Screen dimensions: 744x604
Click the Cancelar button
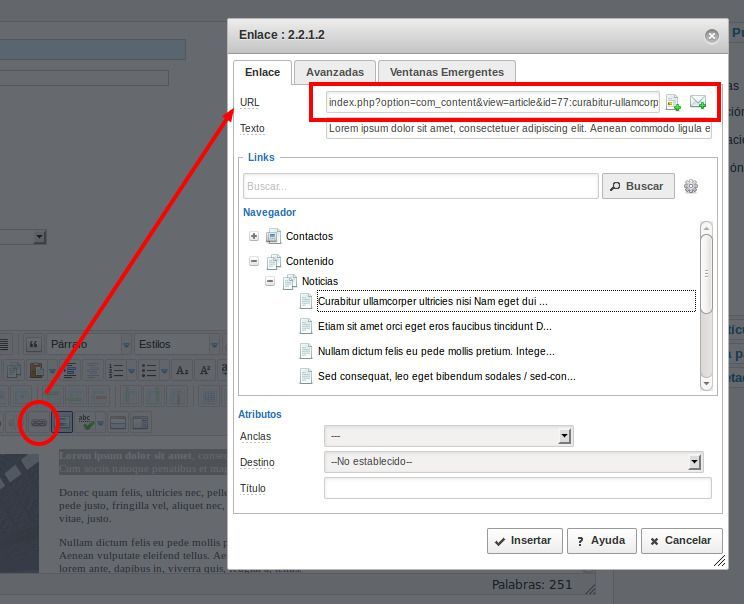(x=681, y=541)
